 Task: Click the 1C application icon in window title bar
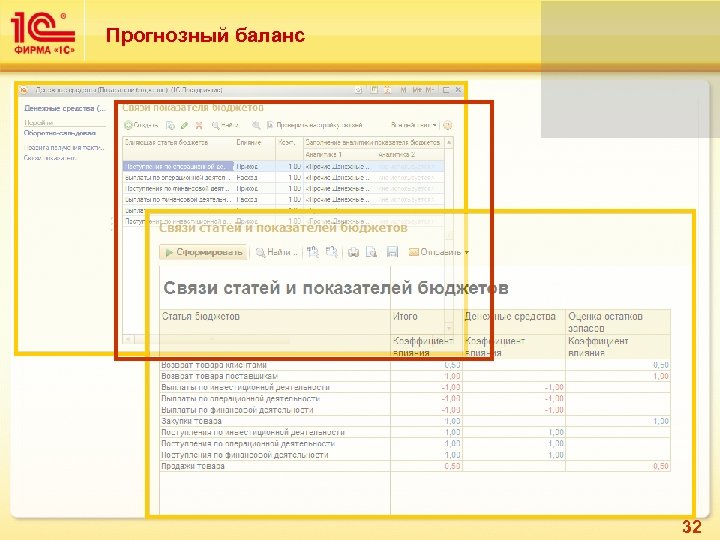tap(24, 90)
